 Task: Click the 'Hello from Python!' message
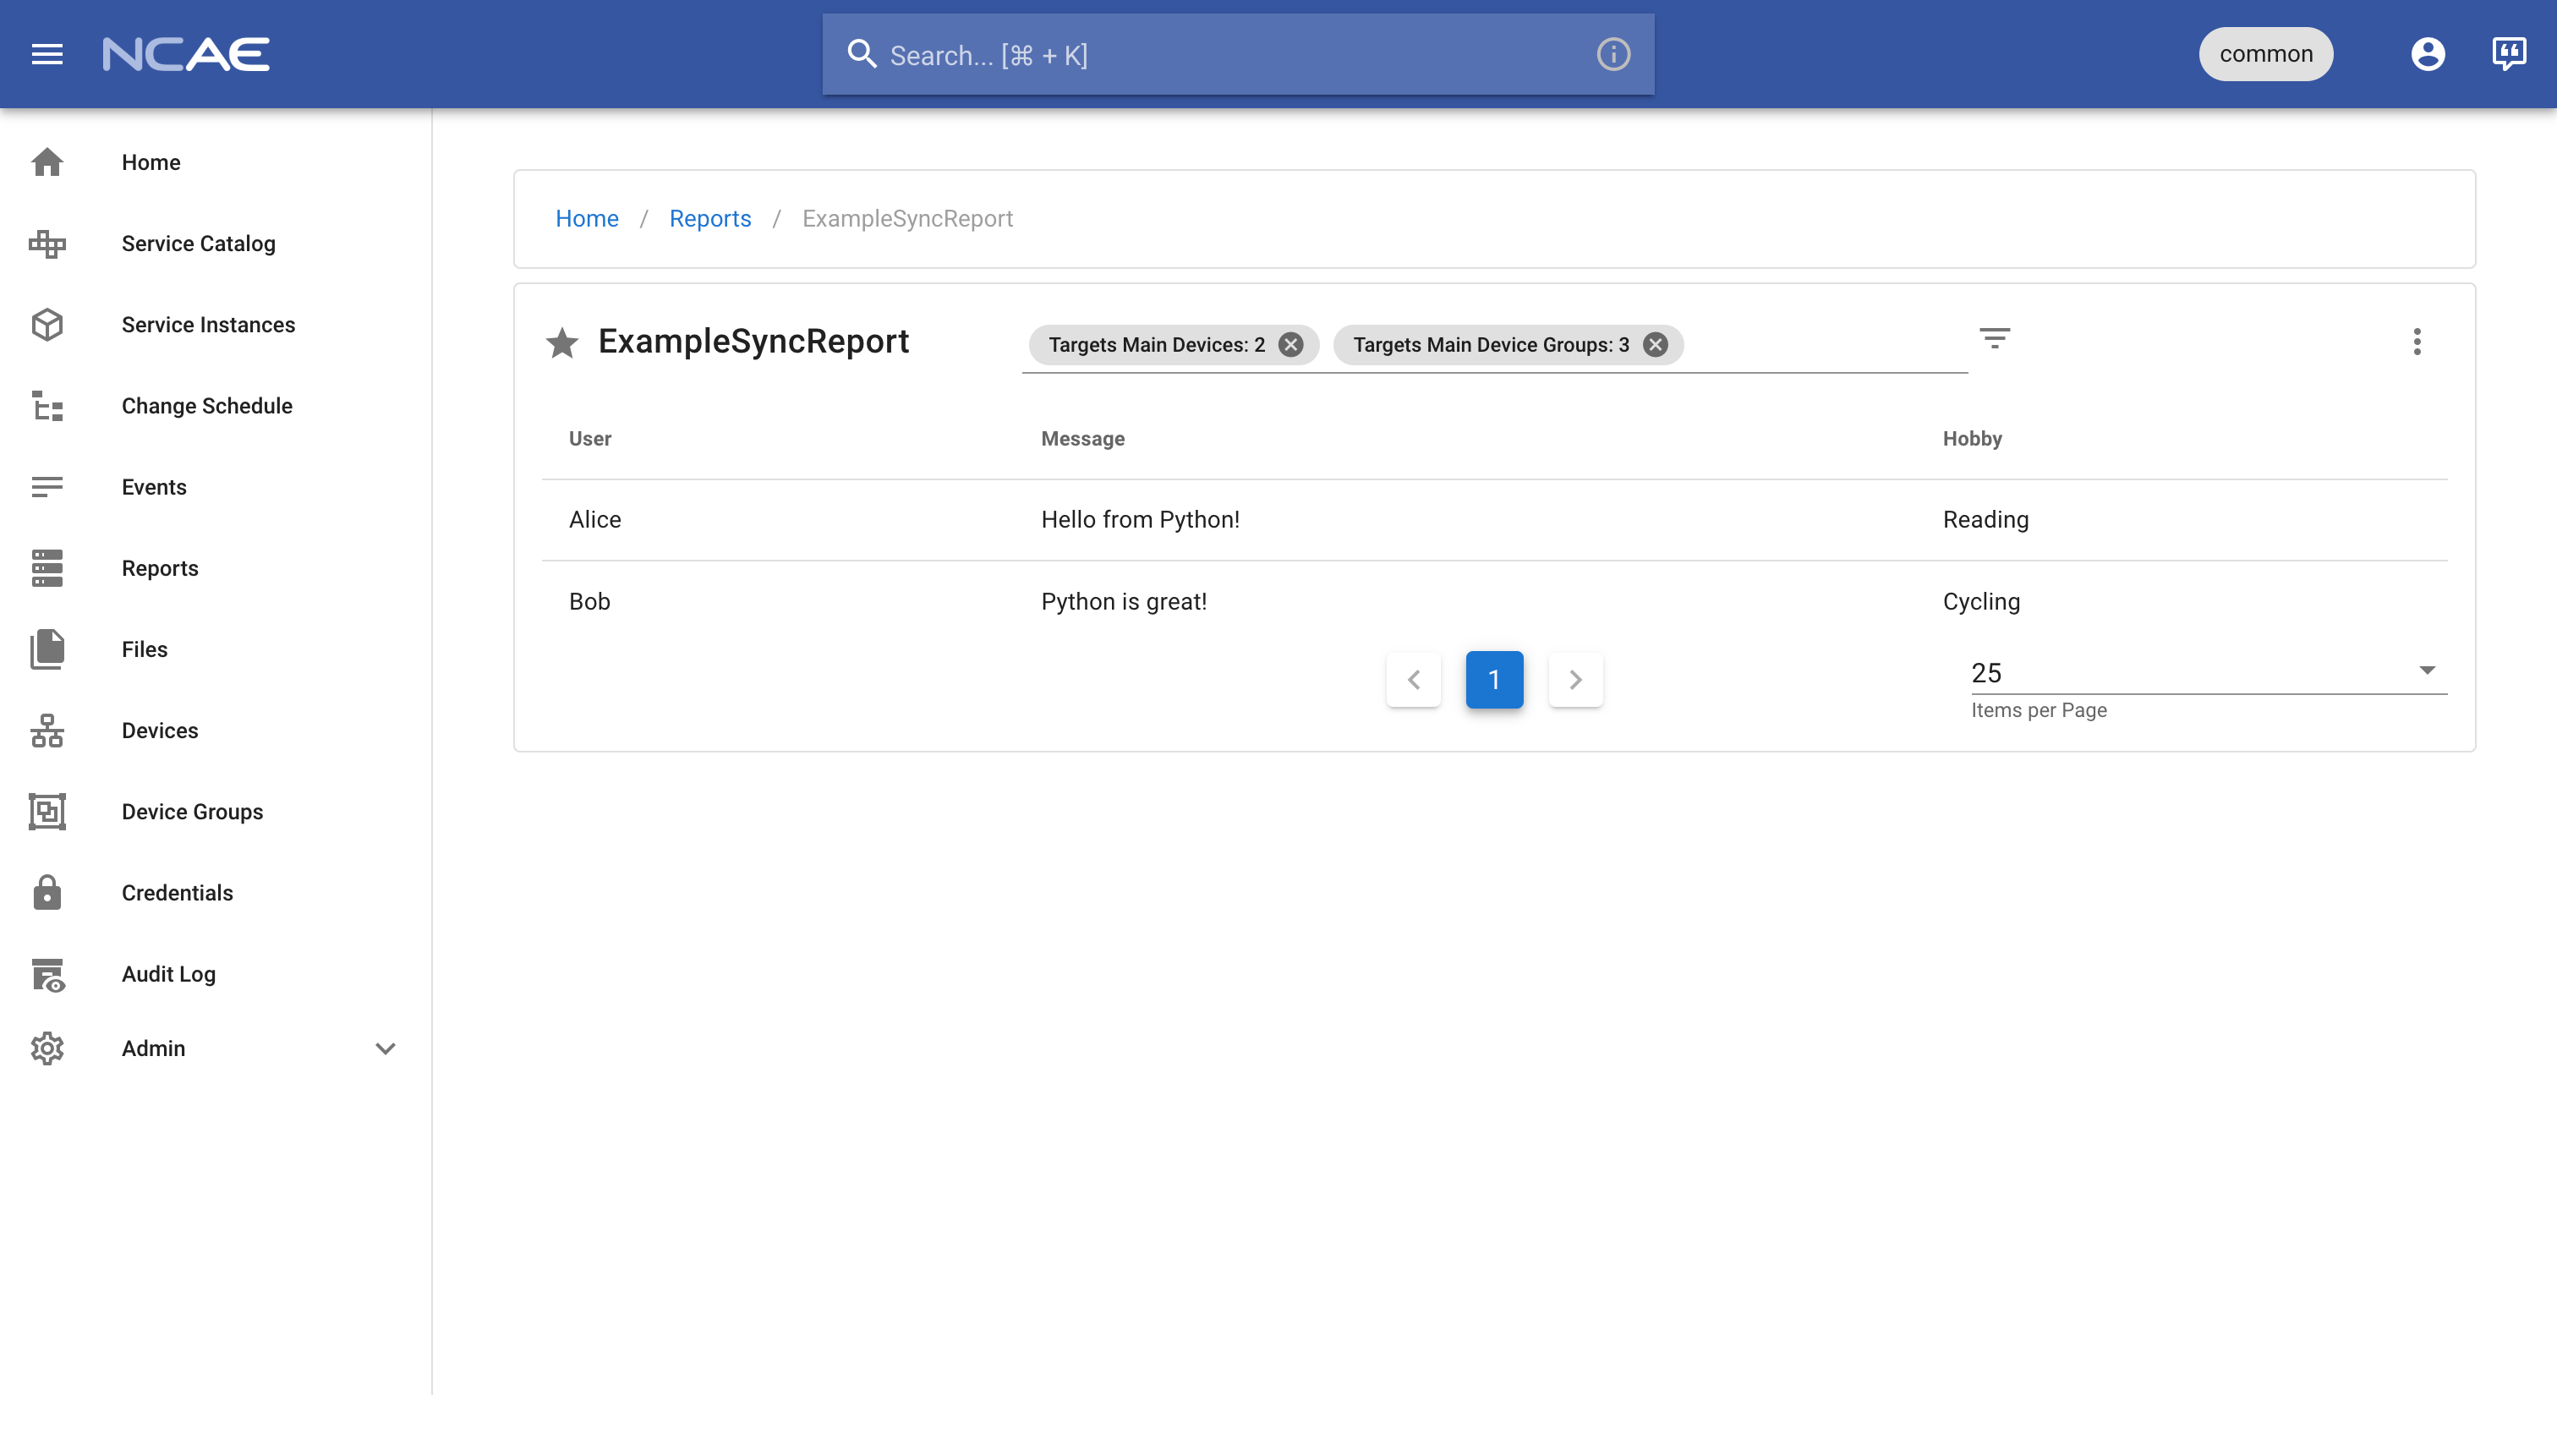[1140, 520]
